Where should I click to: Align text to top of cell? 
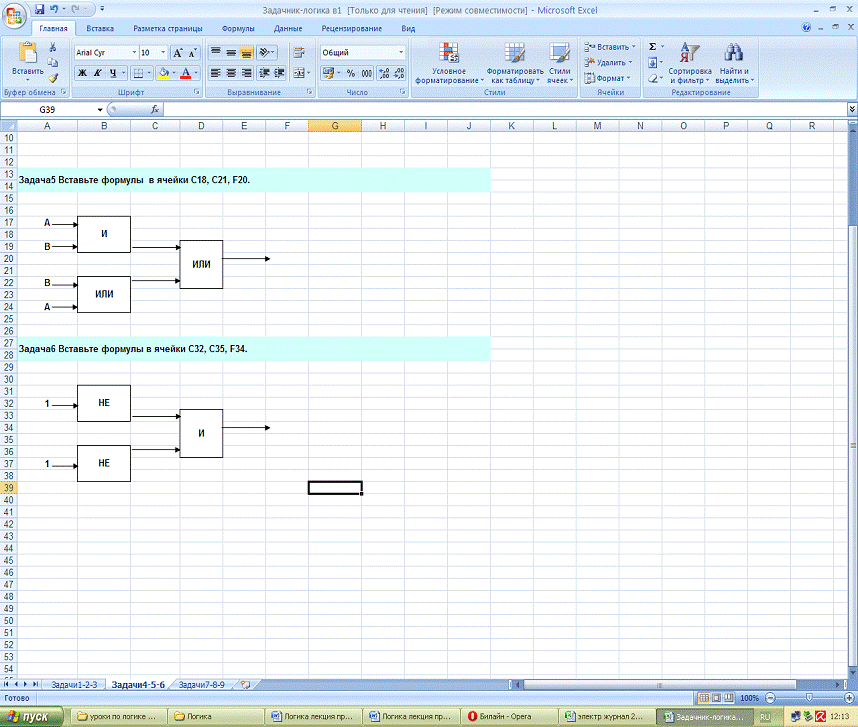216,53
